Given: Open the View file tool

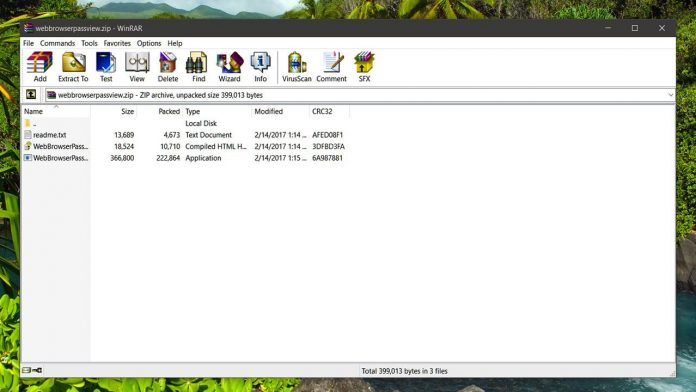Looking at the screenshot, I should click(x=137, y=67).
